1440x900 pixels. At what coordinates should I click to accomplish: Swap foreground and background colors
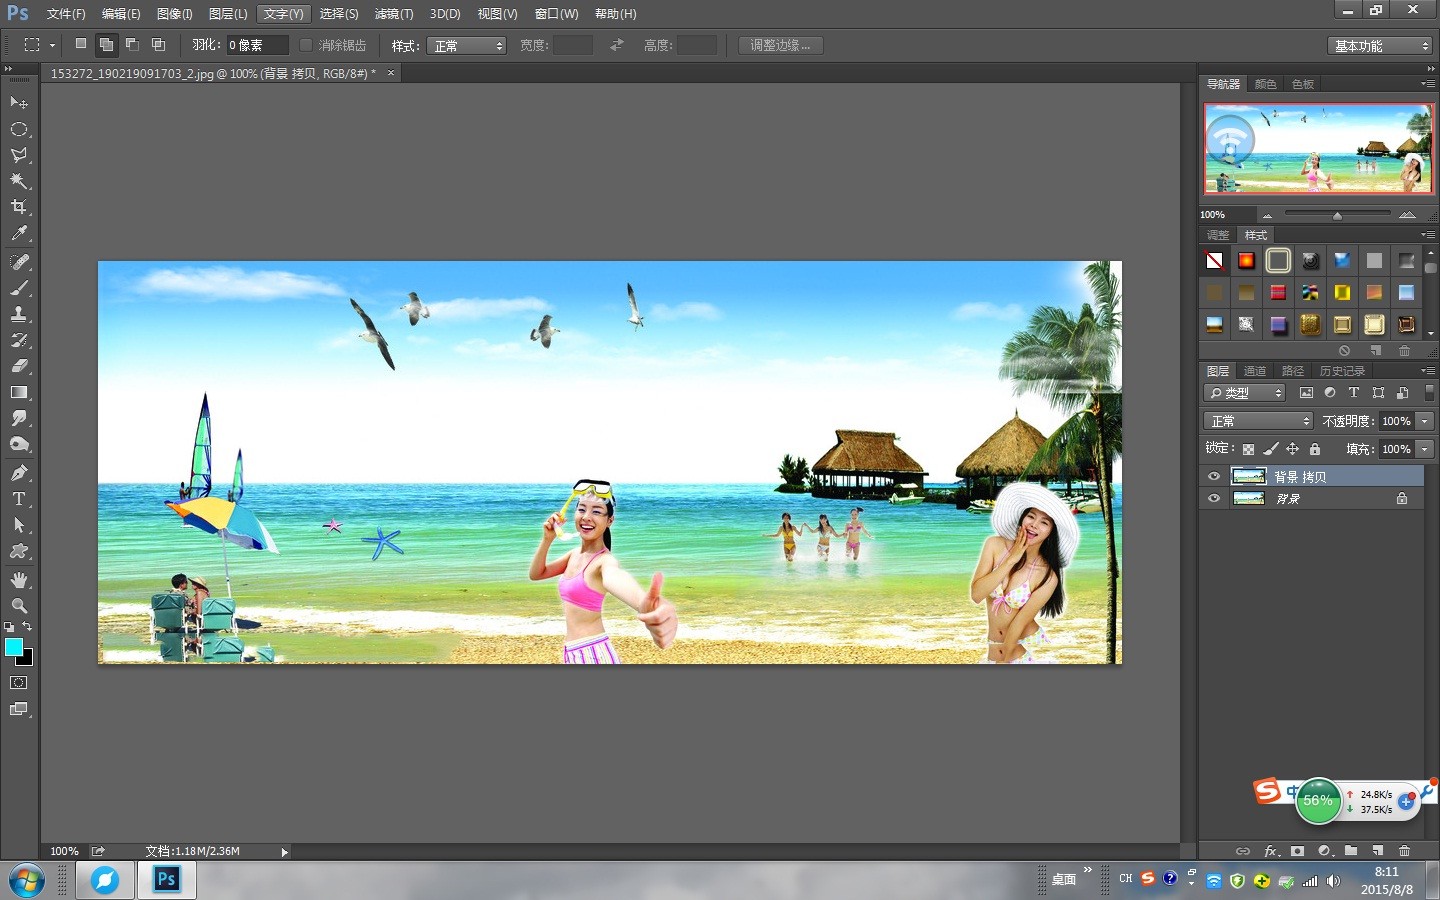click(x=27, y=627)
